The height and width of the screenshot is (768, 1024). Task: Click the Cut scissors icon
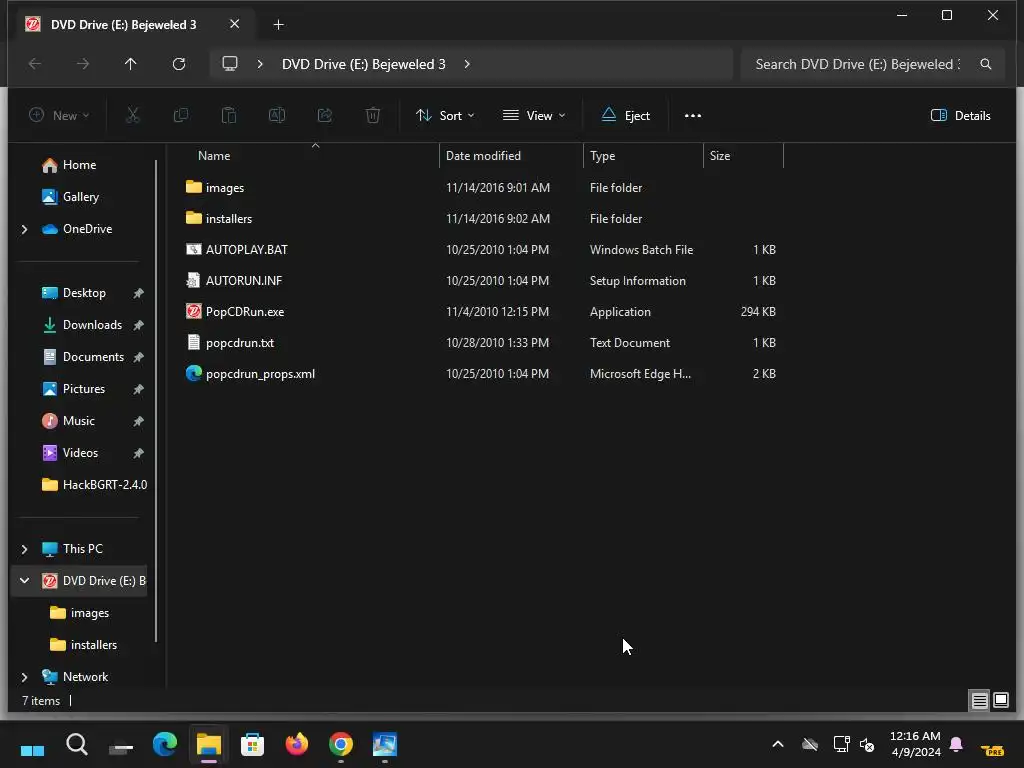(x=133, y=116)
